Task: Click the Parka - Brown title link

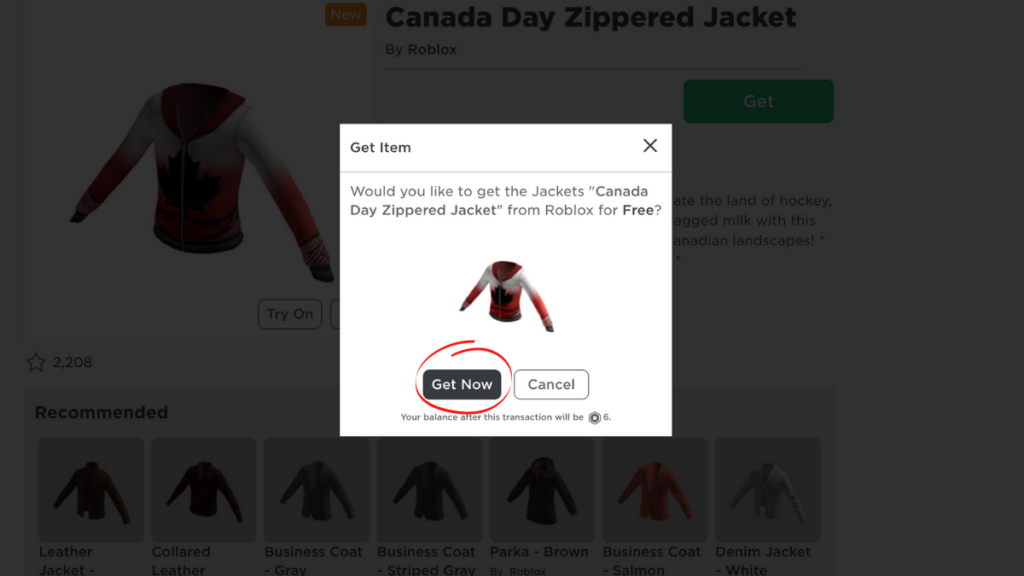Action: click(539, 552)
